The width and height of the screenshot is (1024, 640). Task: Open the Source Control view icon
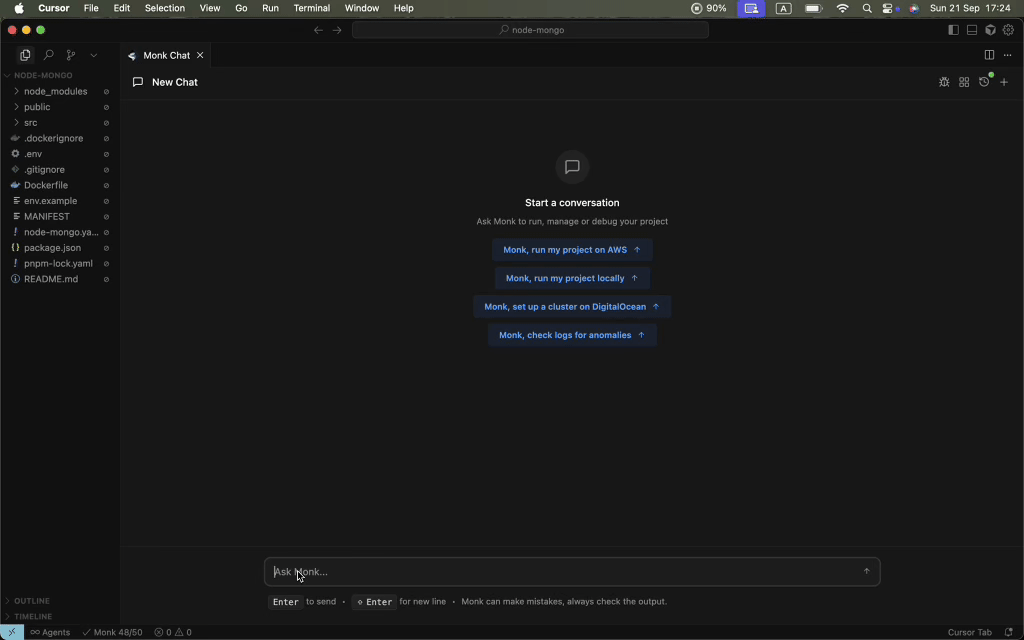point(71,56)
